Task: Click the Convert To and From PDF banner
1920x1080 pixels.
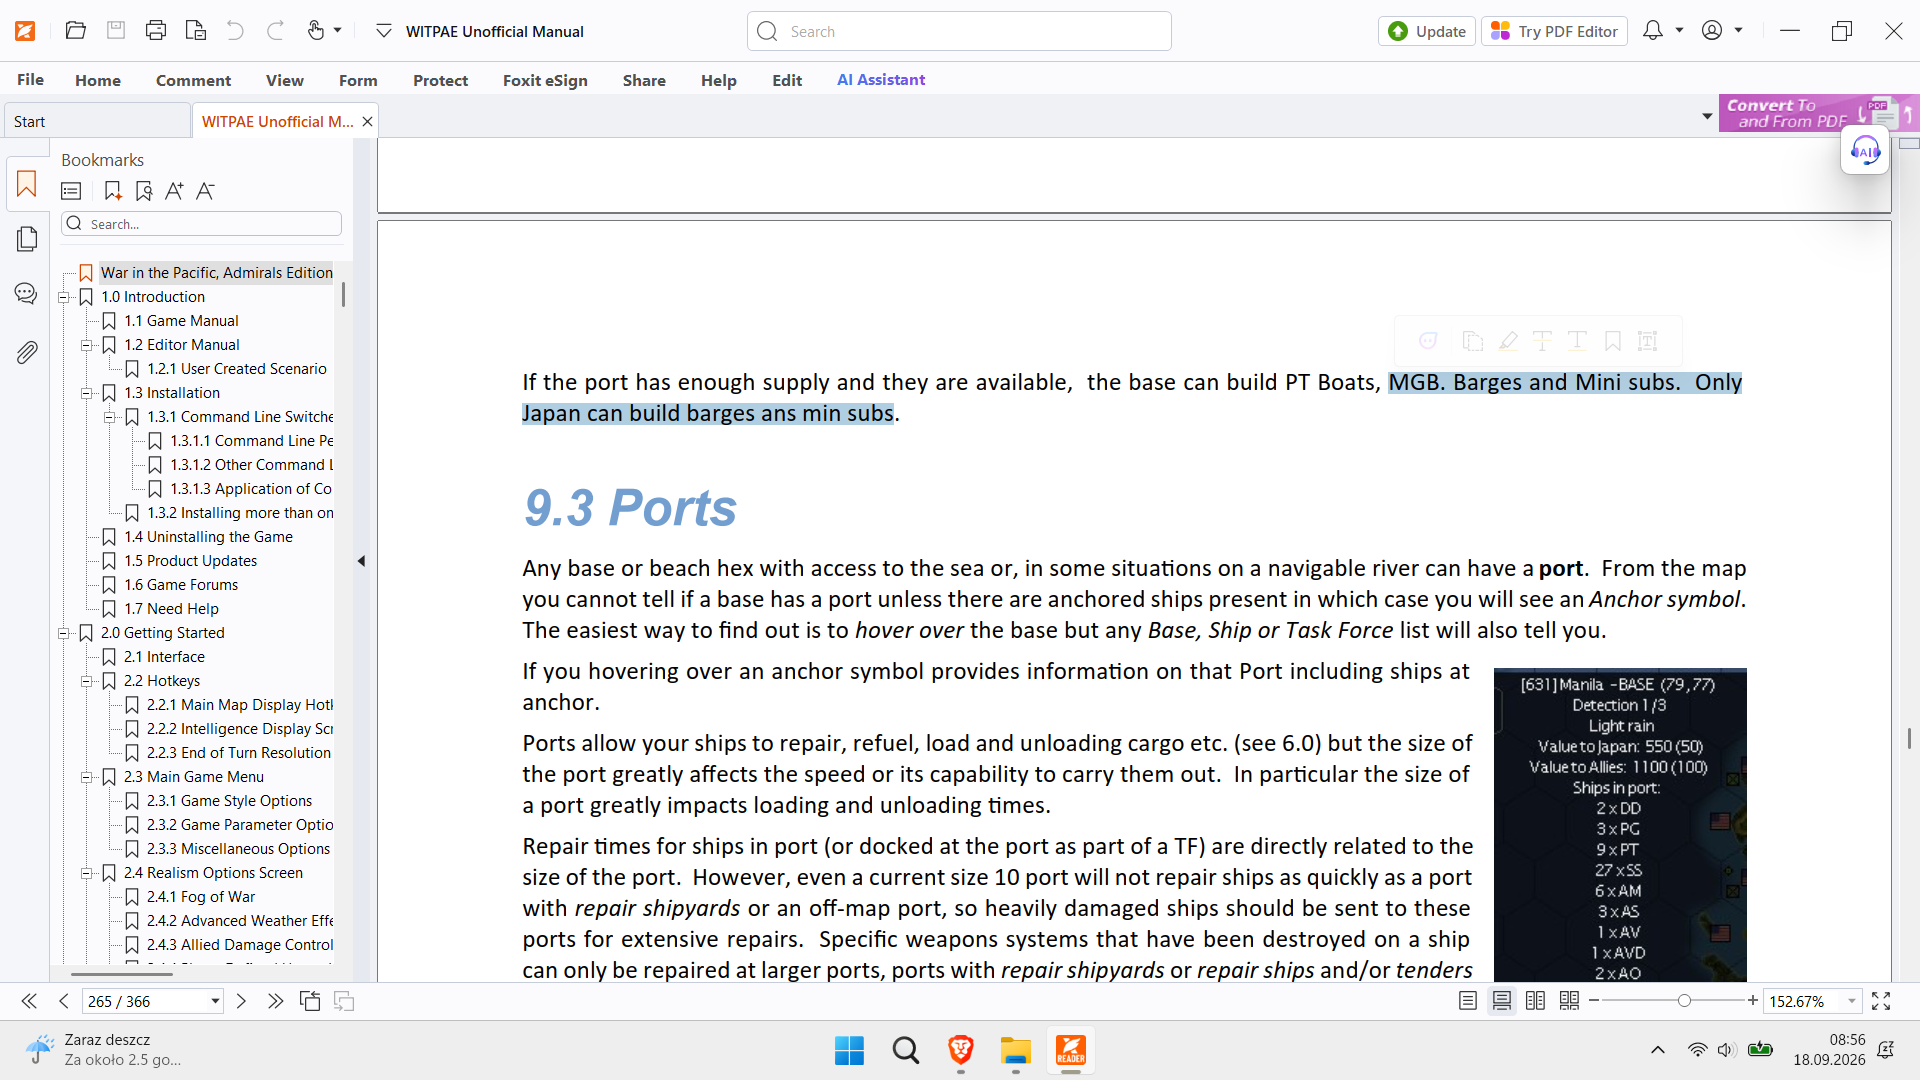Action: pyautogui.click(x=1818, y=113)
